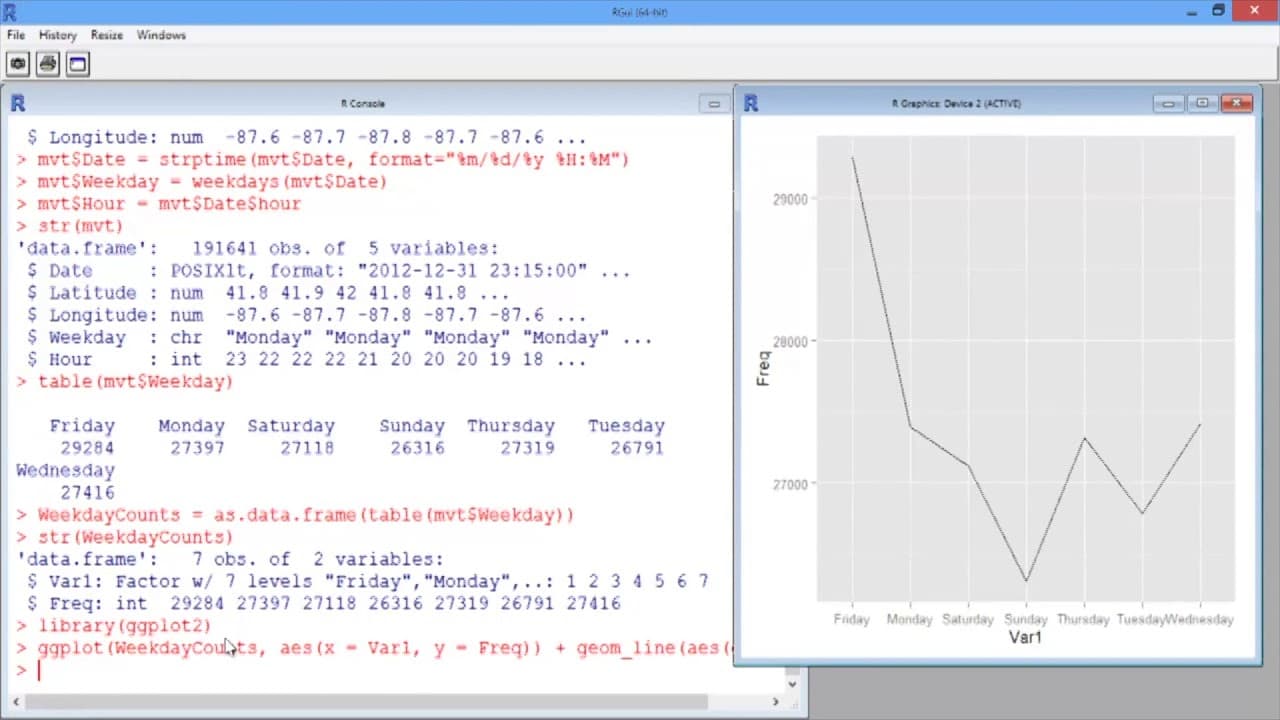Click the Sunday count value 26316
Screen dimensions: 1280x720
417,448
